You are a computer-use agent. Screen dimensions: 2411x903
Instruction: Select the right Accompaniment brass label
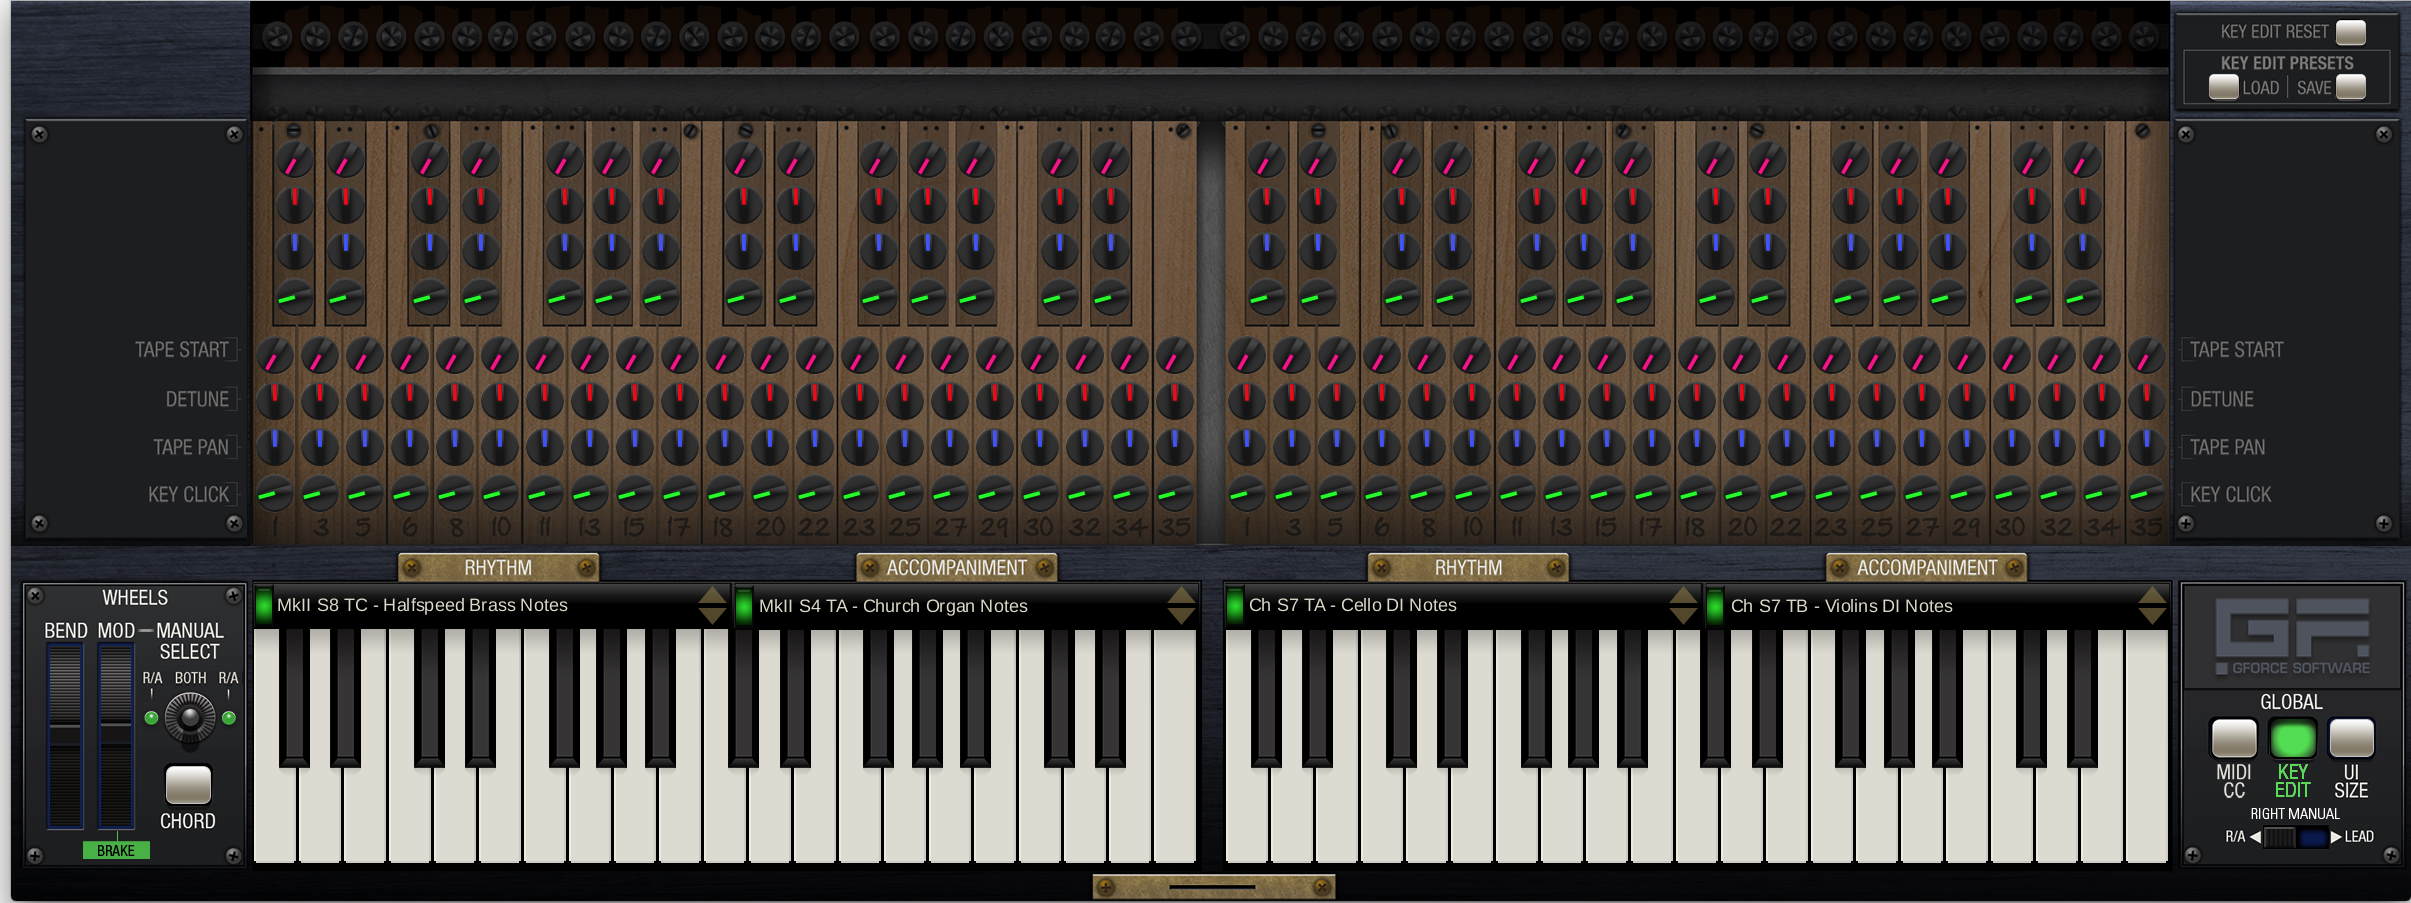1926,568
